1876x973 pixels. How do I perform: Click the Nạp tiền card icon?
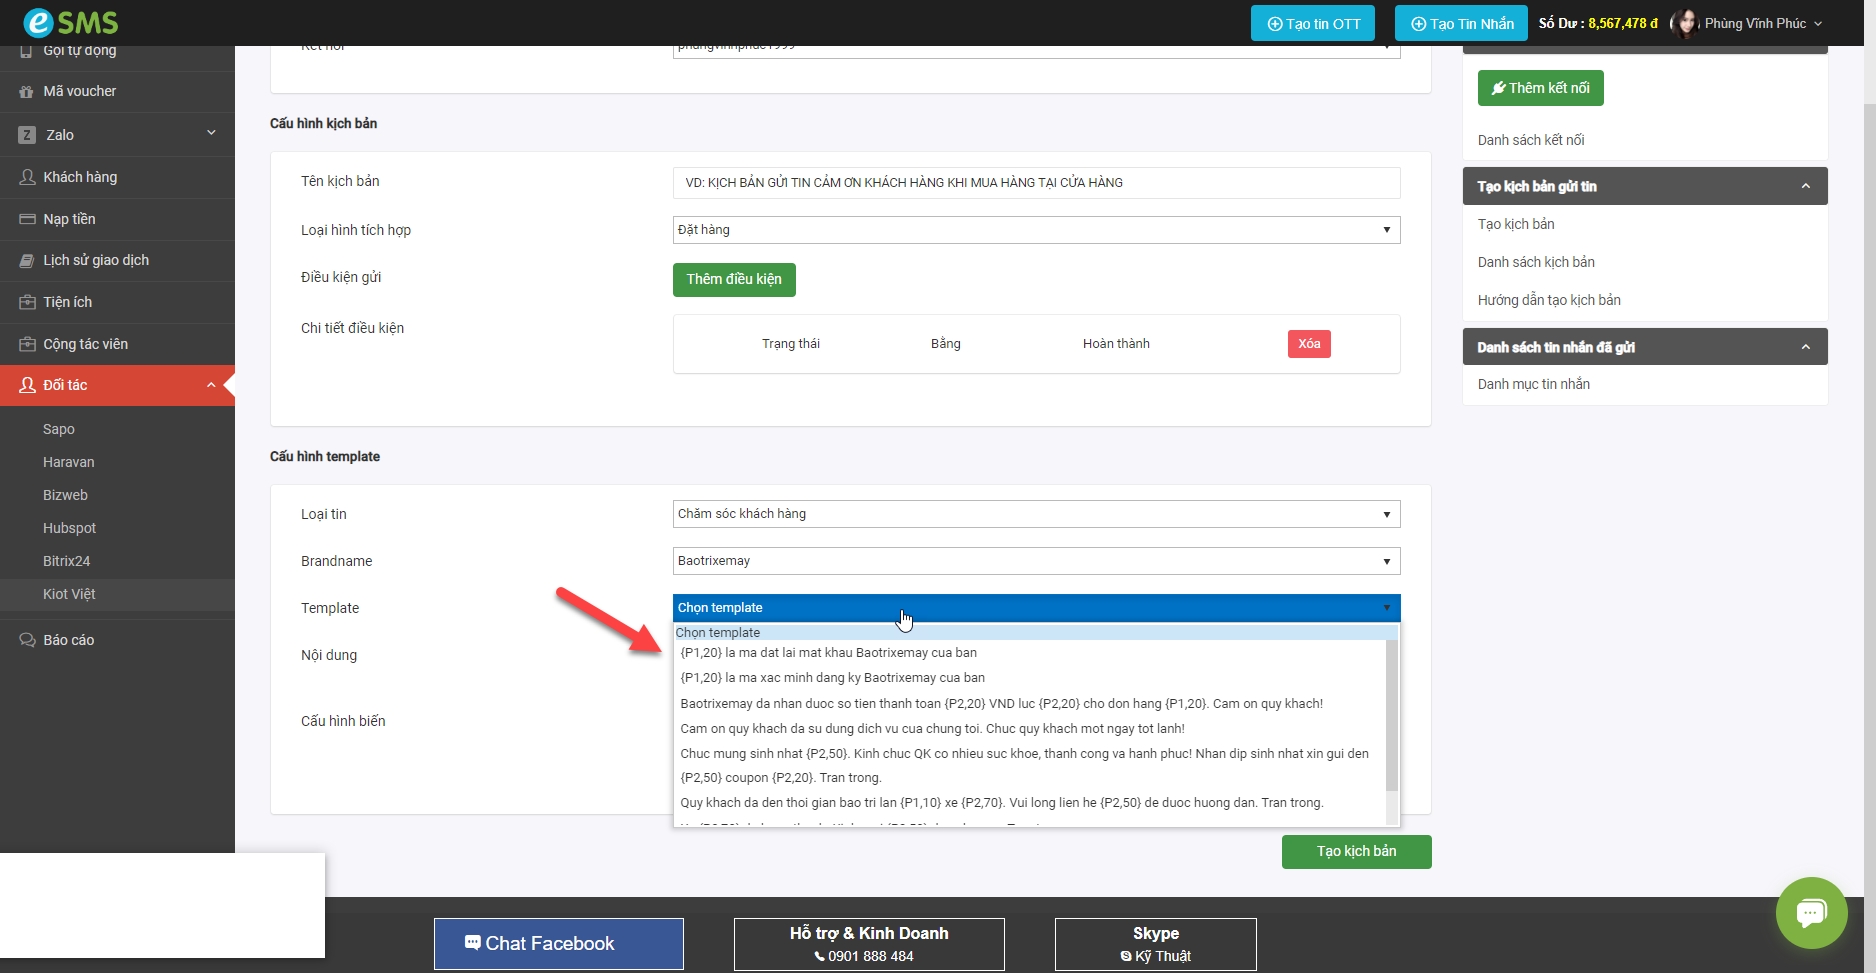(x=27, y=219)
